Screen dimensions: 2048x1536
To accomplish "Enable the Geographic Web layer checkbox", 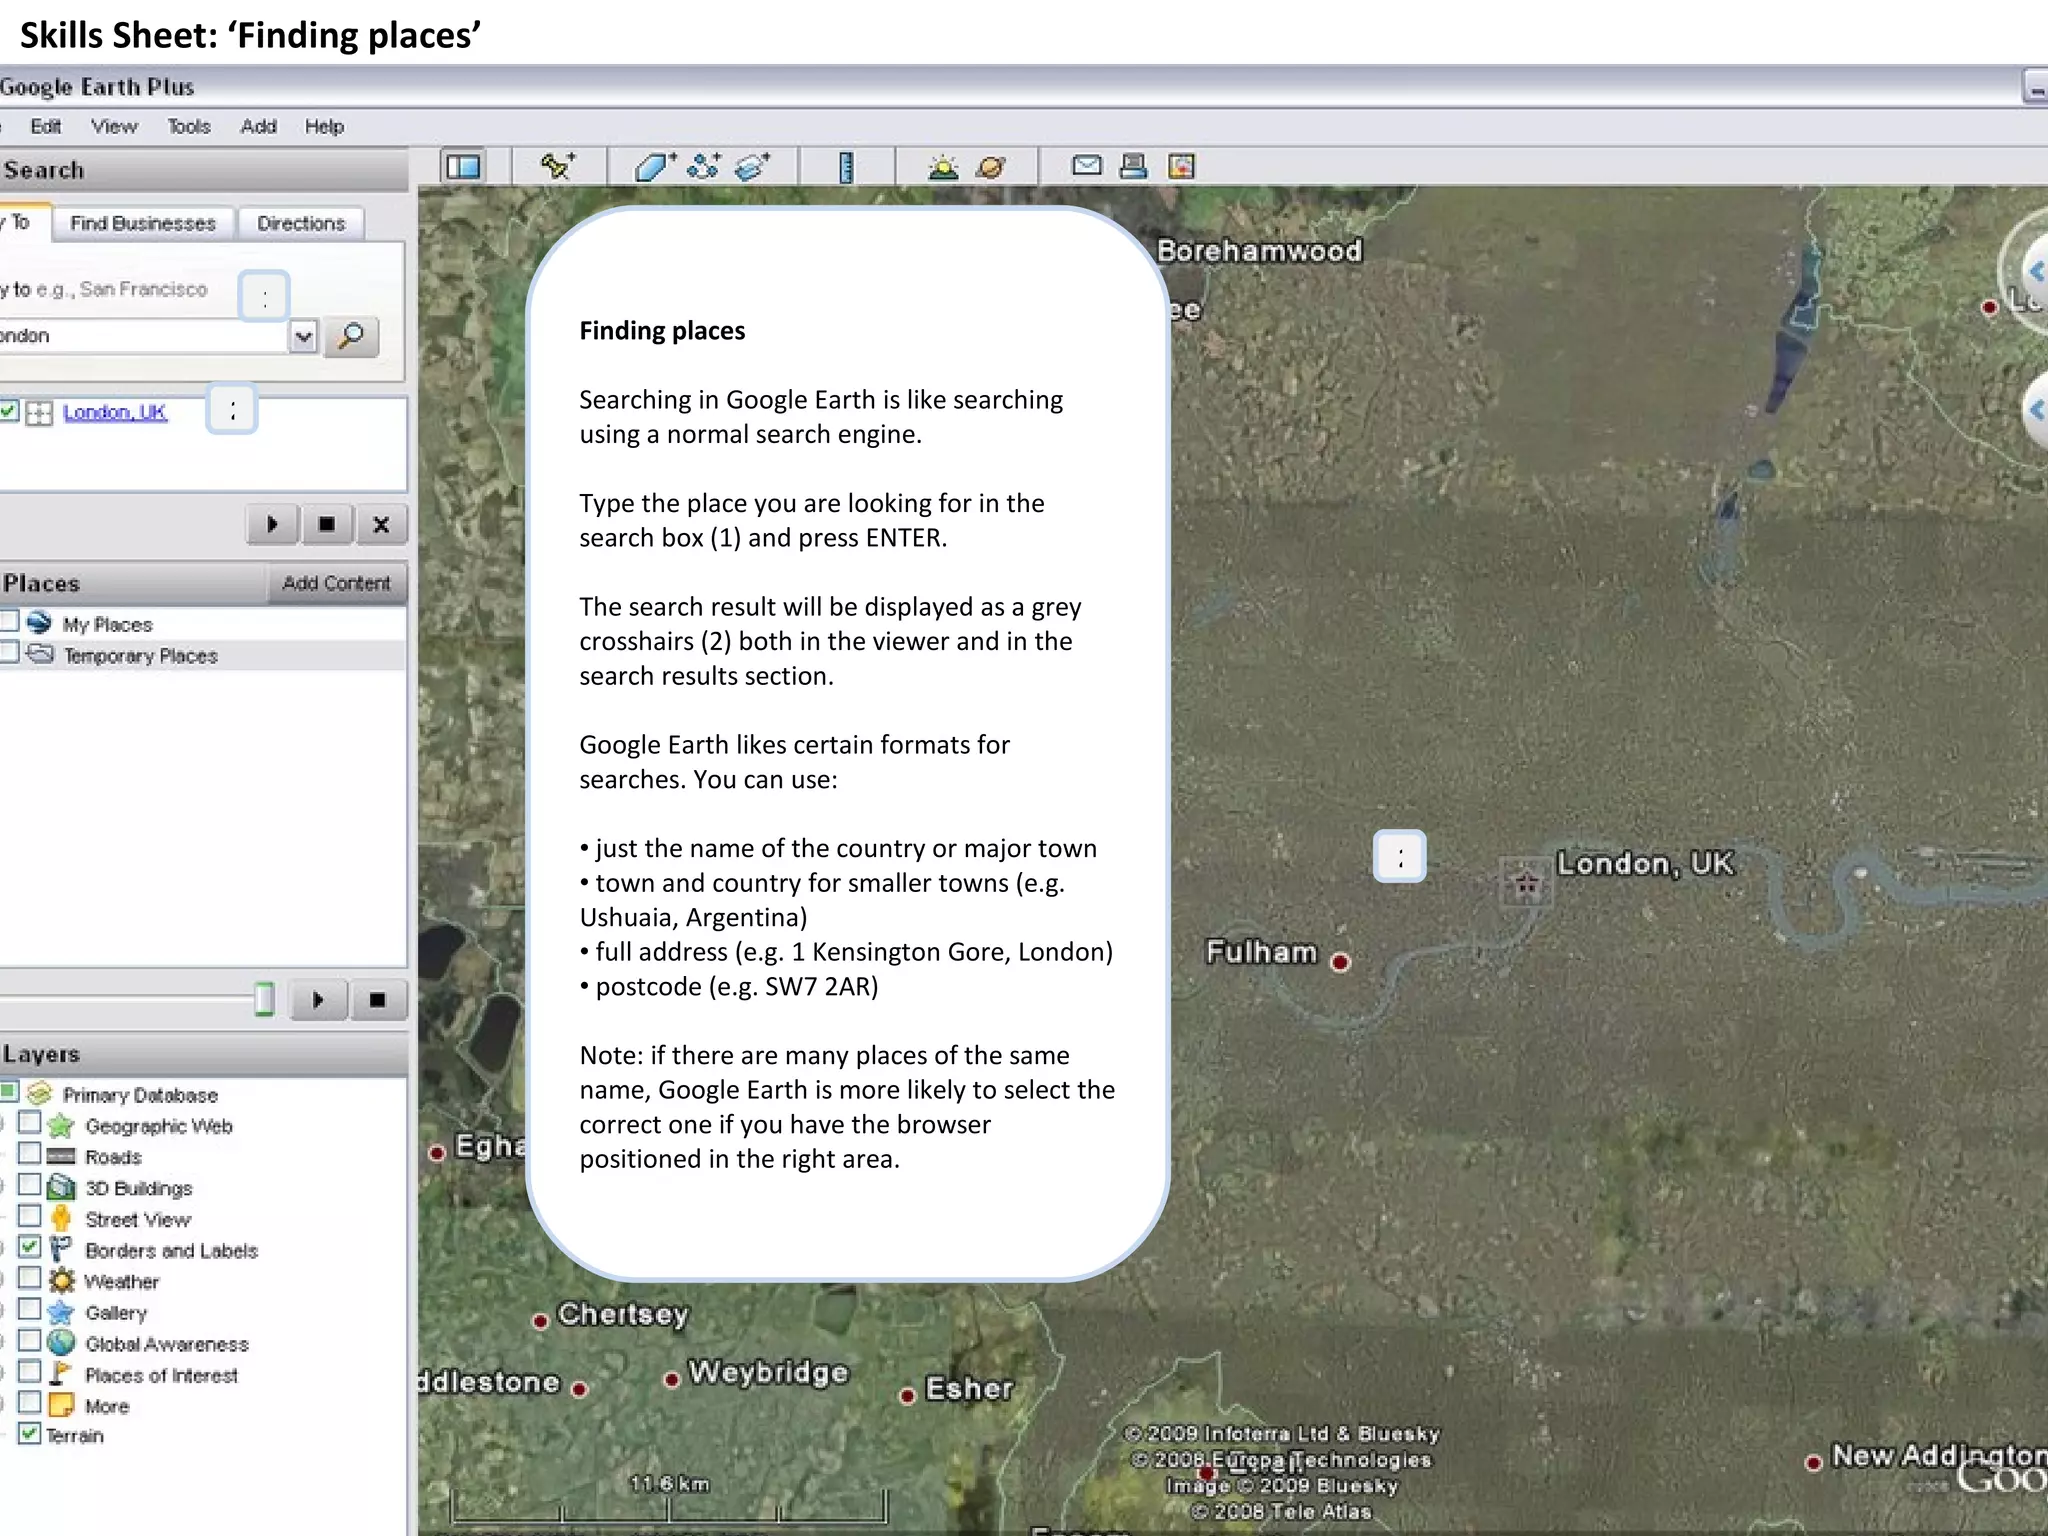I will (29, 1123).
